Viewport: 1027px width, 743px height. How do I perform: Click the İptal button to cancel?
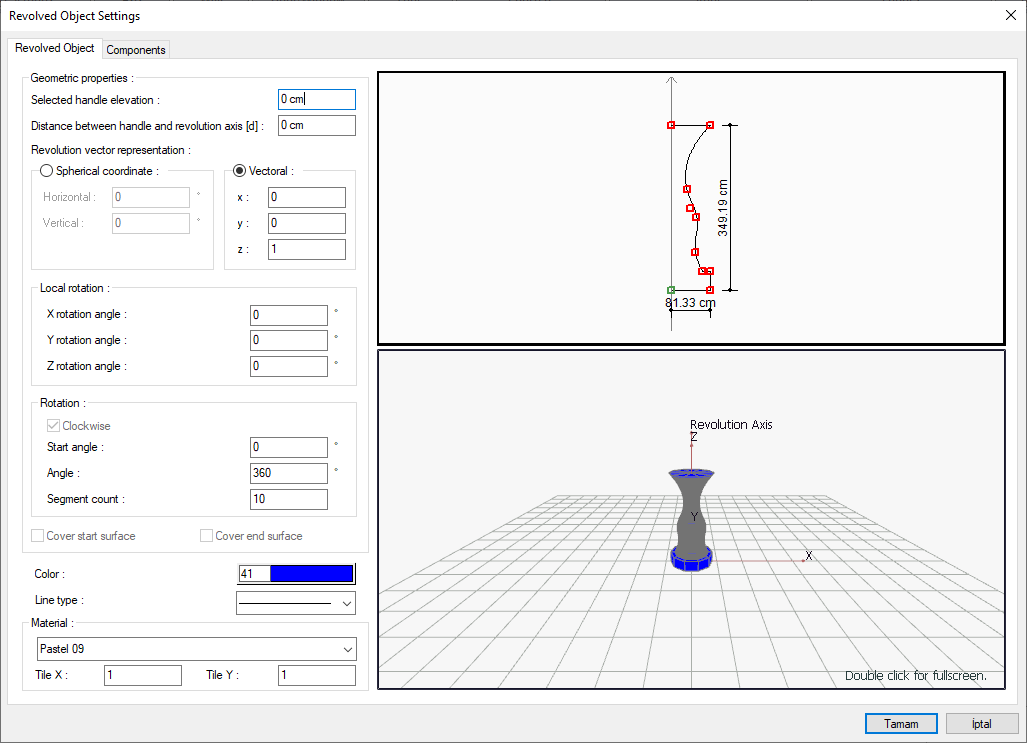(x=980, y=723)
